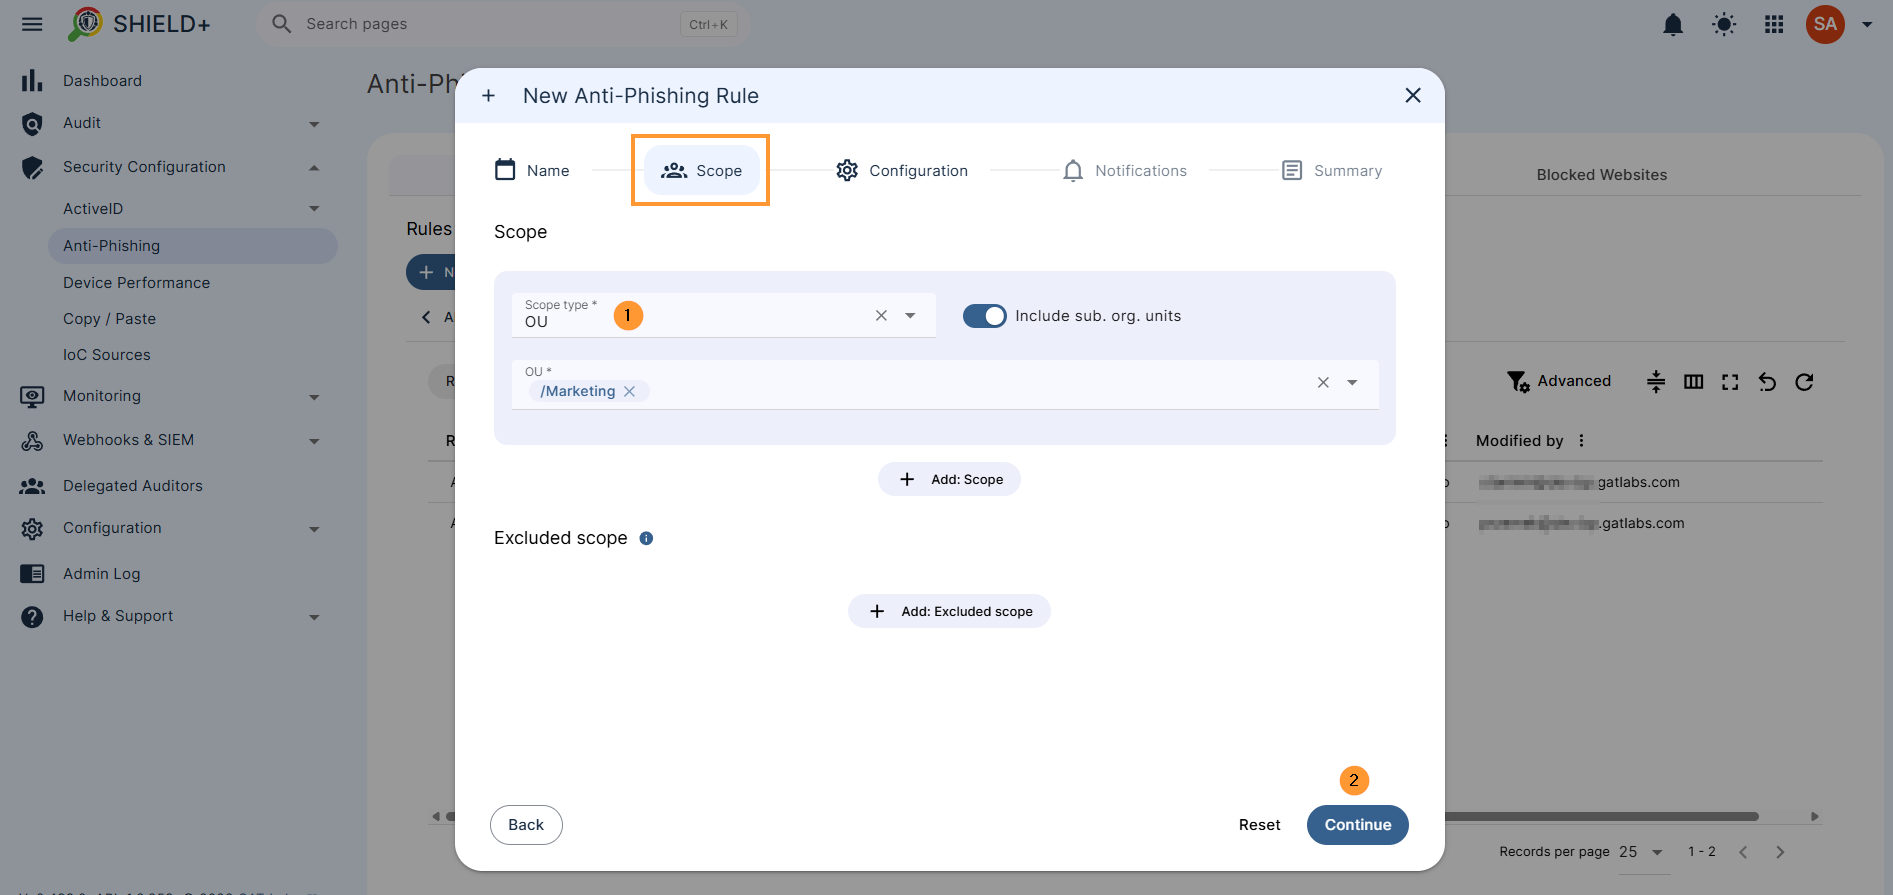Focus the Search pages field
The image size is (1893, 895).
pyautogui.click(x=502, y=24)
